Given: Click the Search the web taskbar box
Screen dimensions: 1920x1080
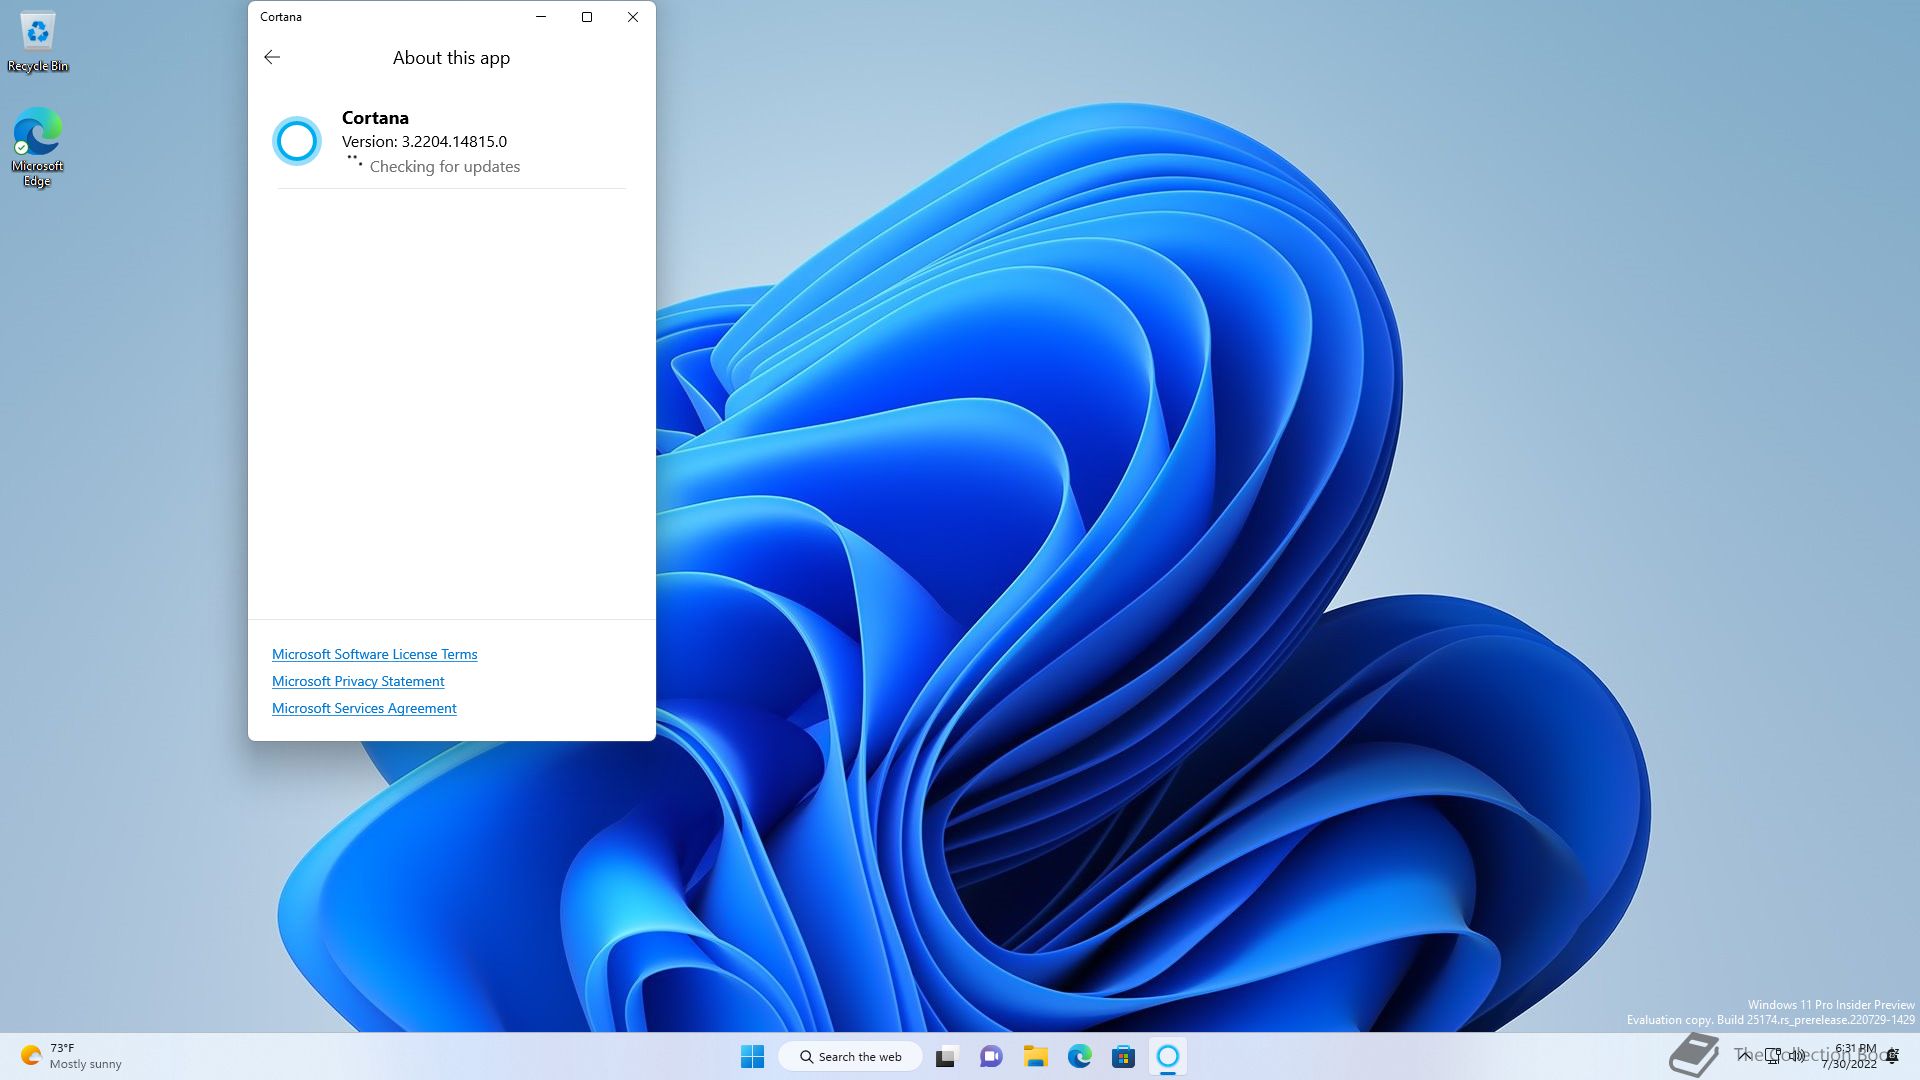Looking at the screenshot, I should pos(850,1056).
